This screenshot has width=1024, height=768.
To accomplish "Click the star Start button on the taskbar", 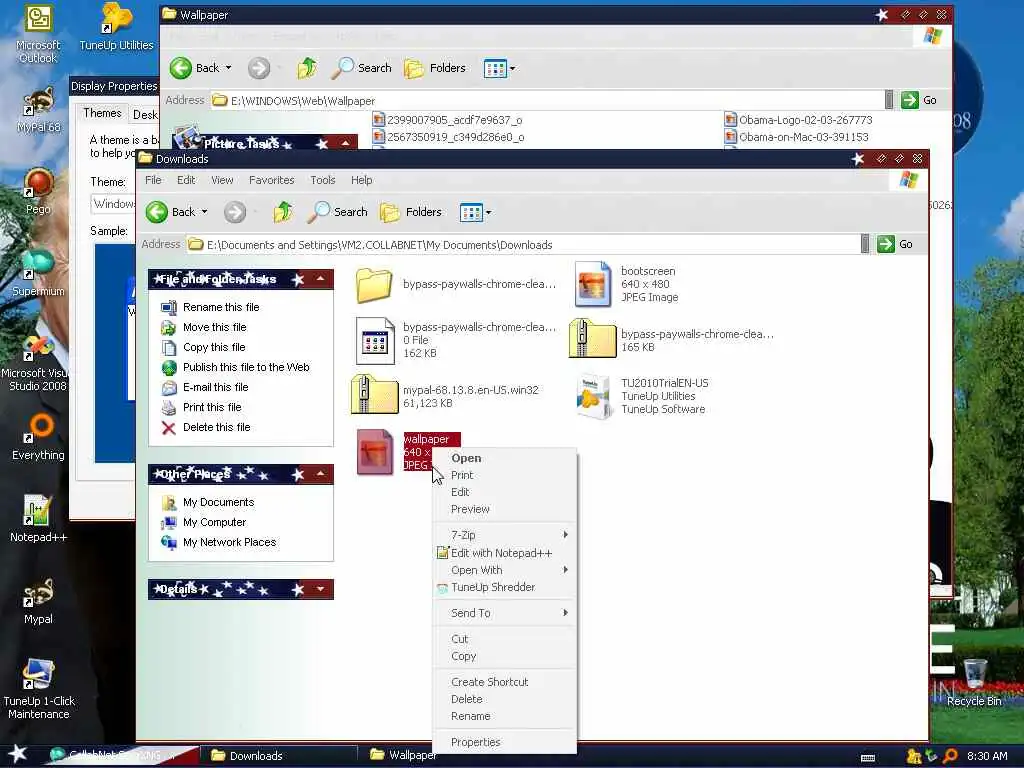I will pos(18,754).
